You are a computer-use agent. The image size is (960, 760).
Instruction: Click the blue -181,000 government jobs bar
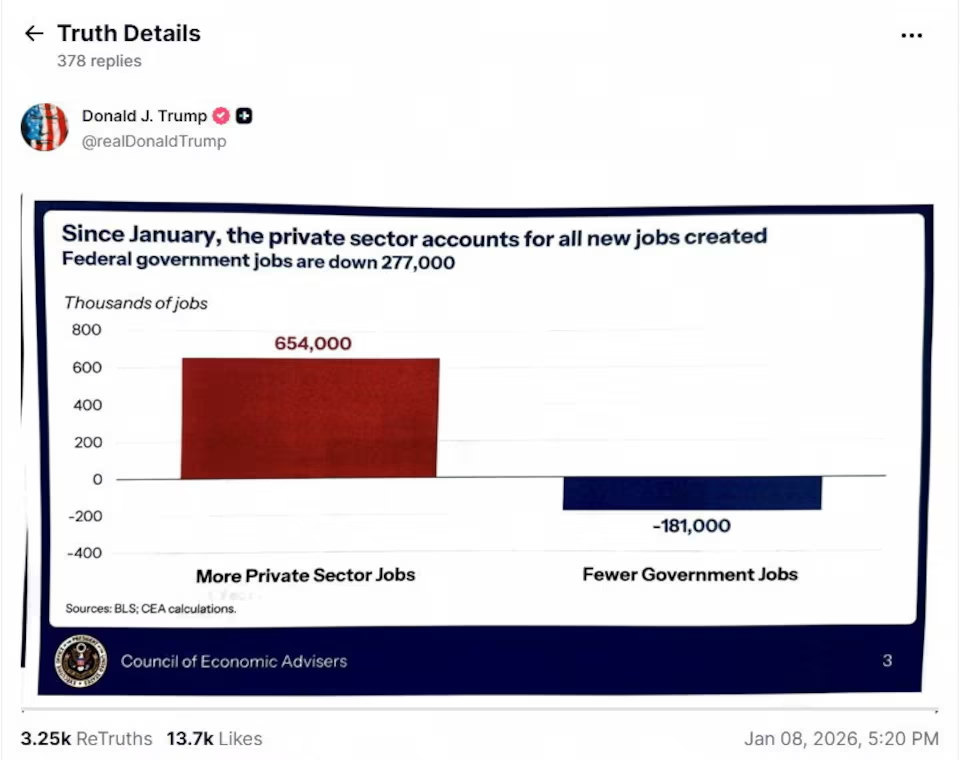pyautogui.click(x=692, y=493)
